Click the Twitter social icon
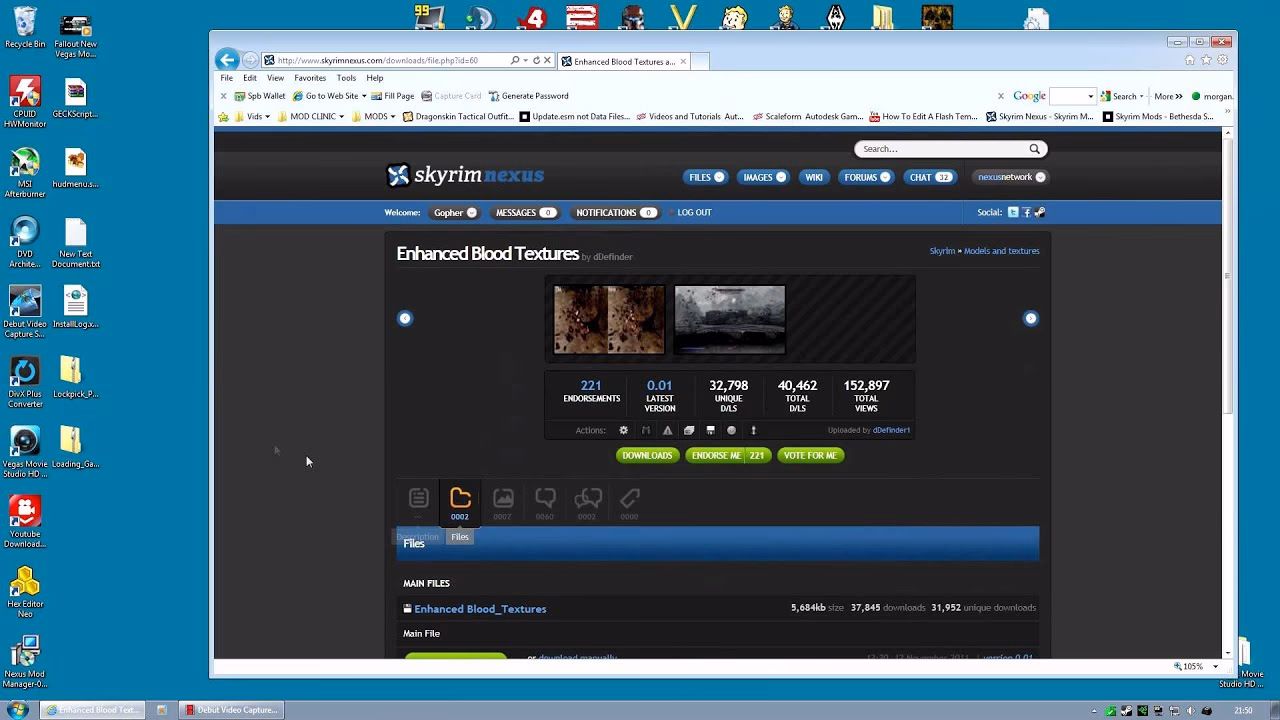The image size is (1280, 720). [x=1013, y=212]
